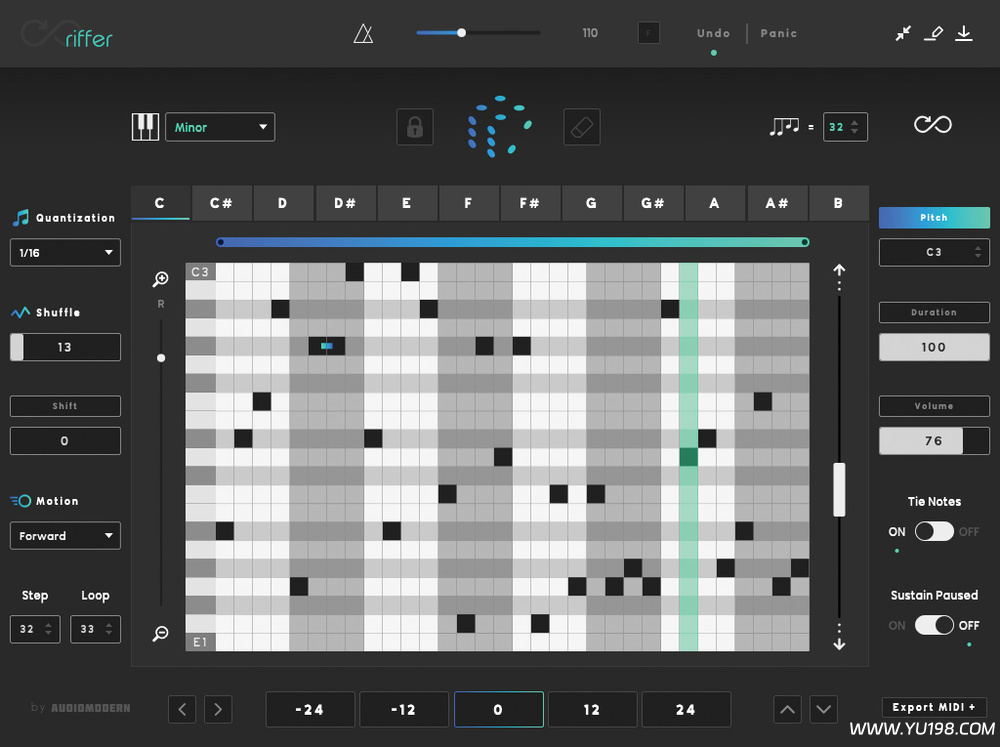
Task: Select the eraser icon to clear the pattern
Action: pos(581,126)
